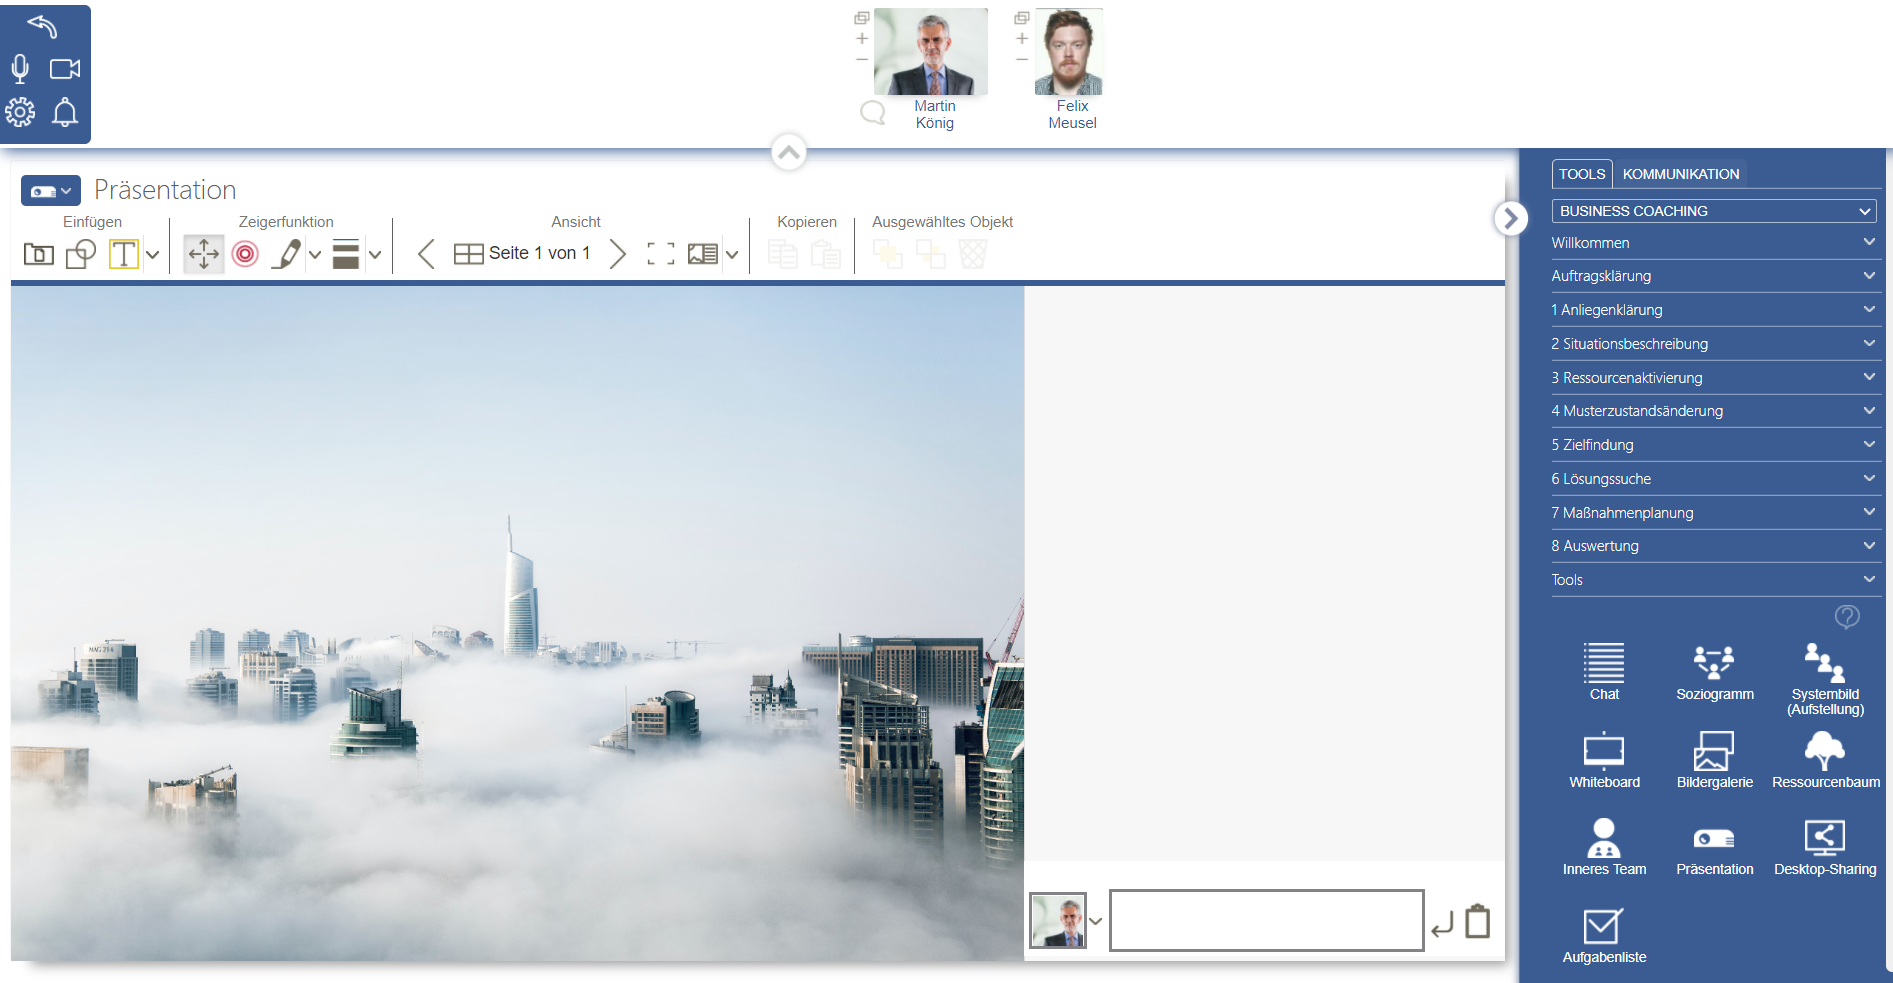
Task: Expand 1 Anliegenklärung section
Action: click(1714, 310)
